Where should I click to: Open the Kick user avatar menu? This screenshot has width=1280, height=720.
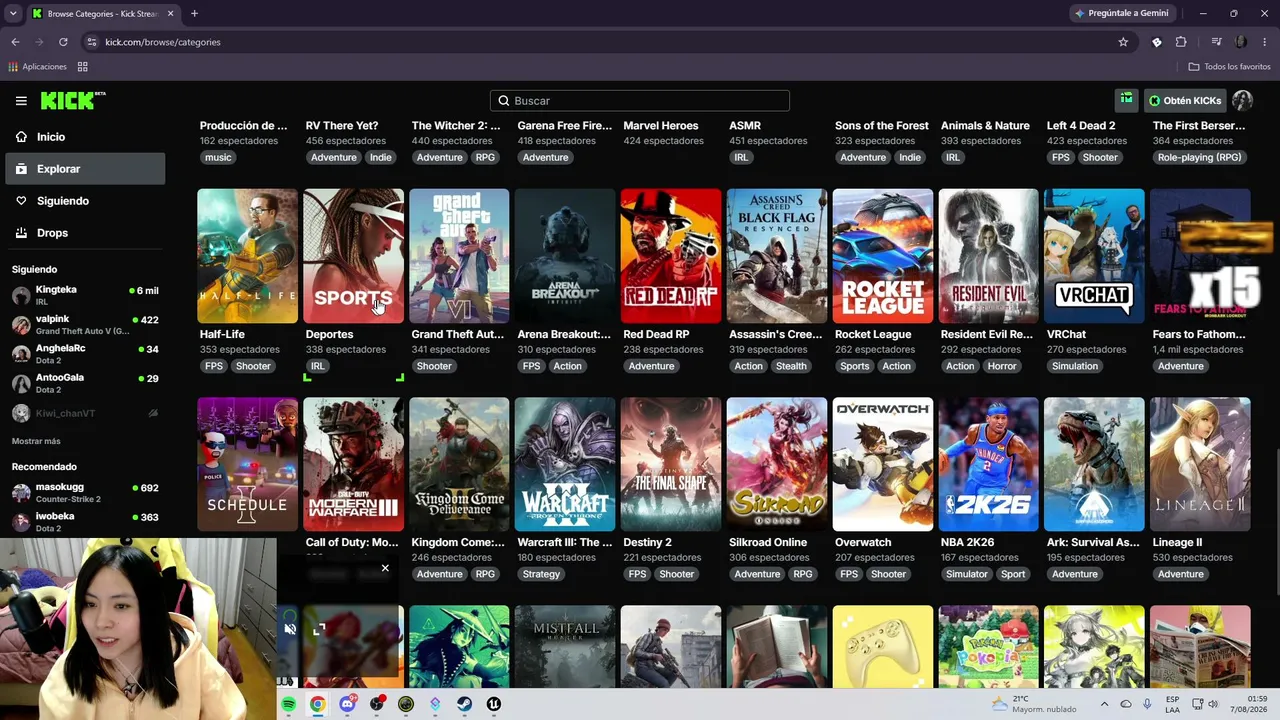[x=1243, y=101]
